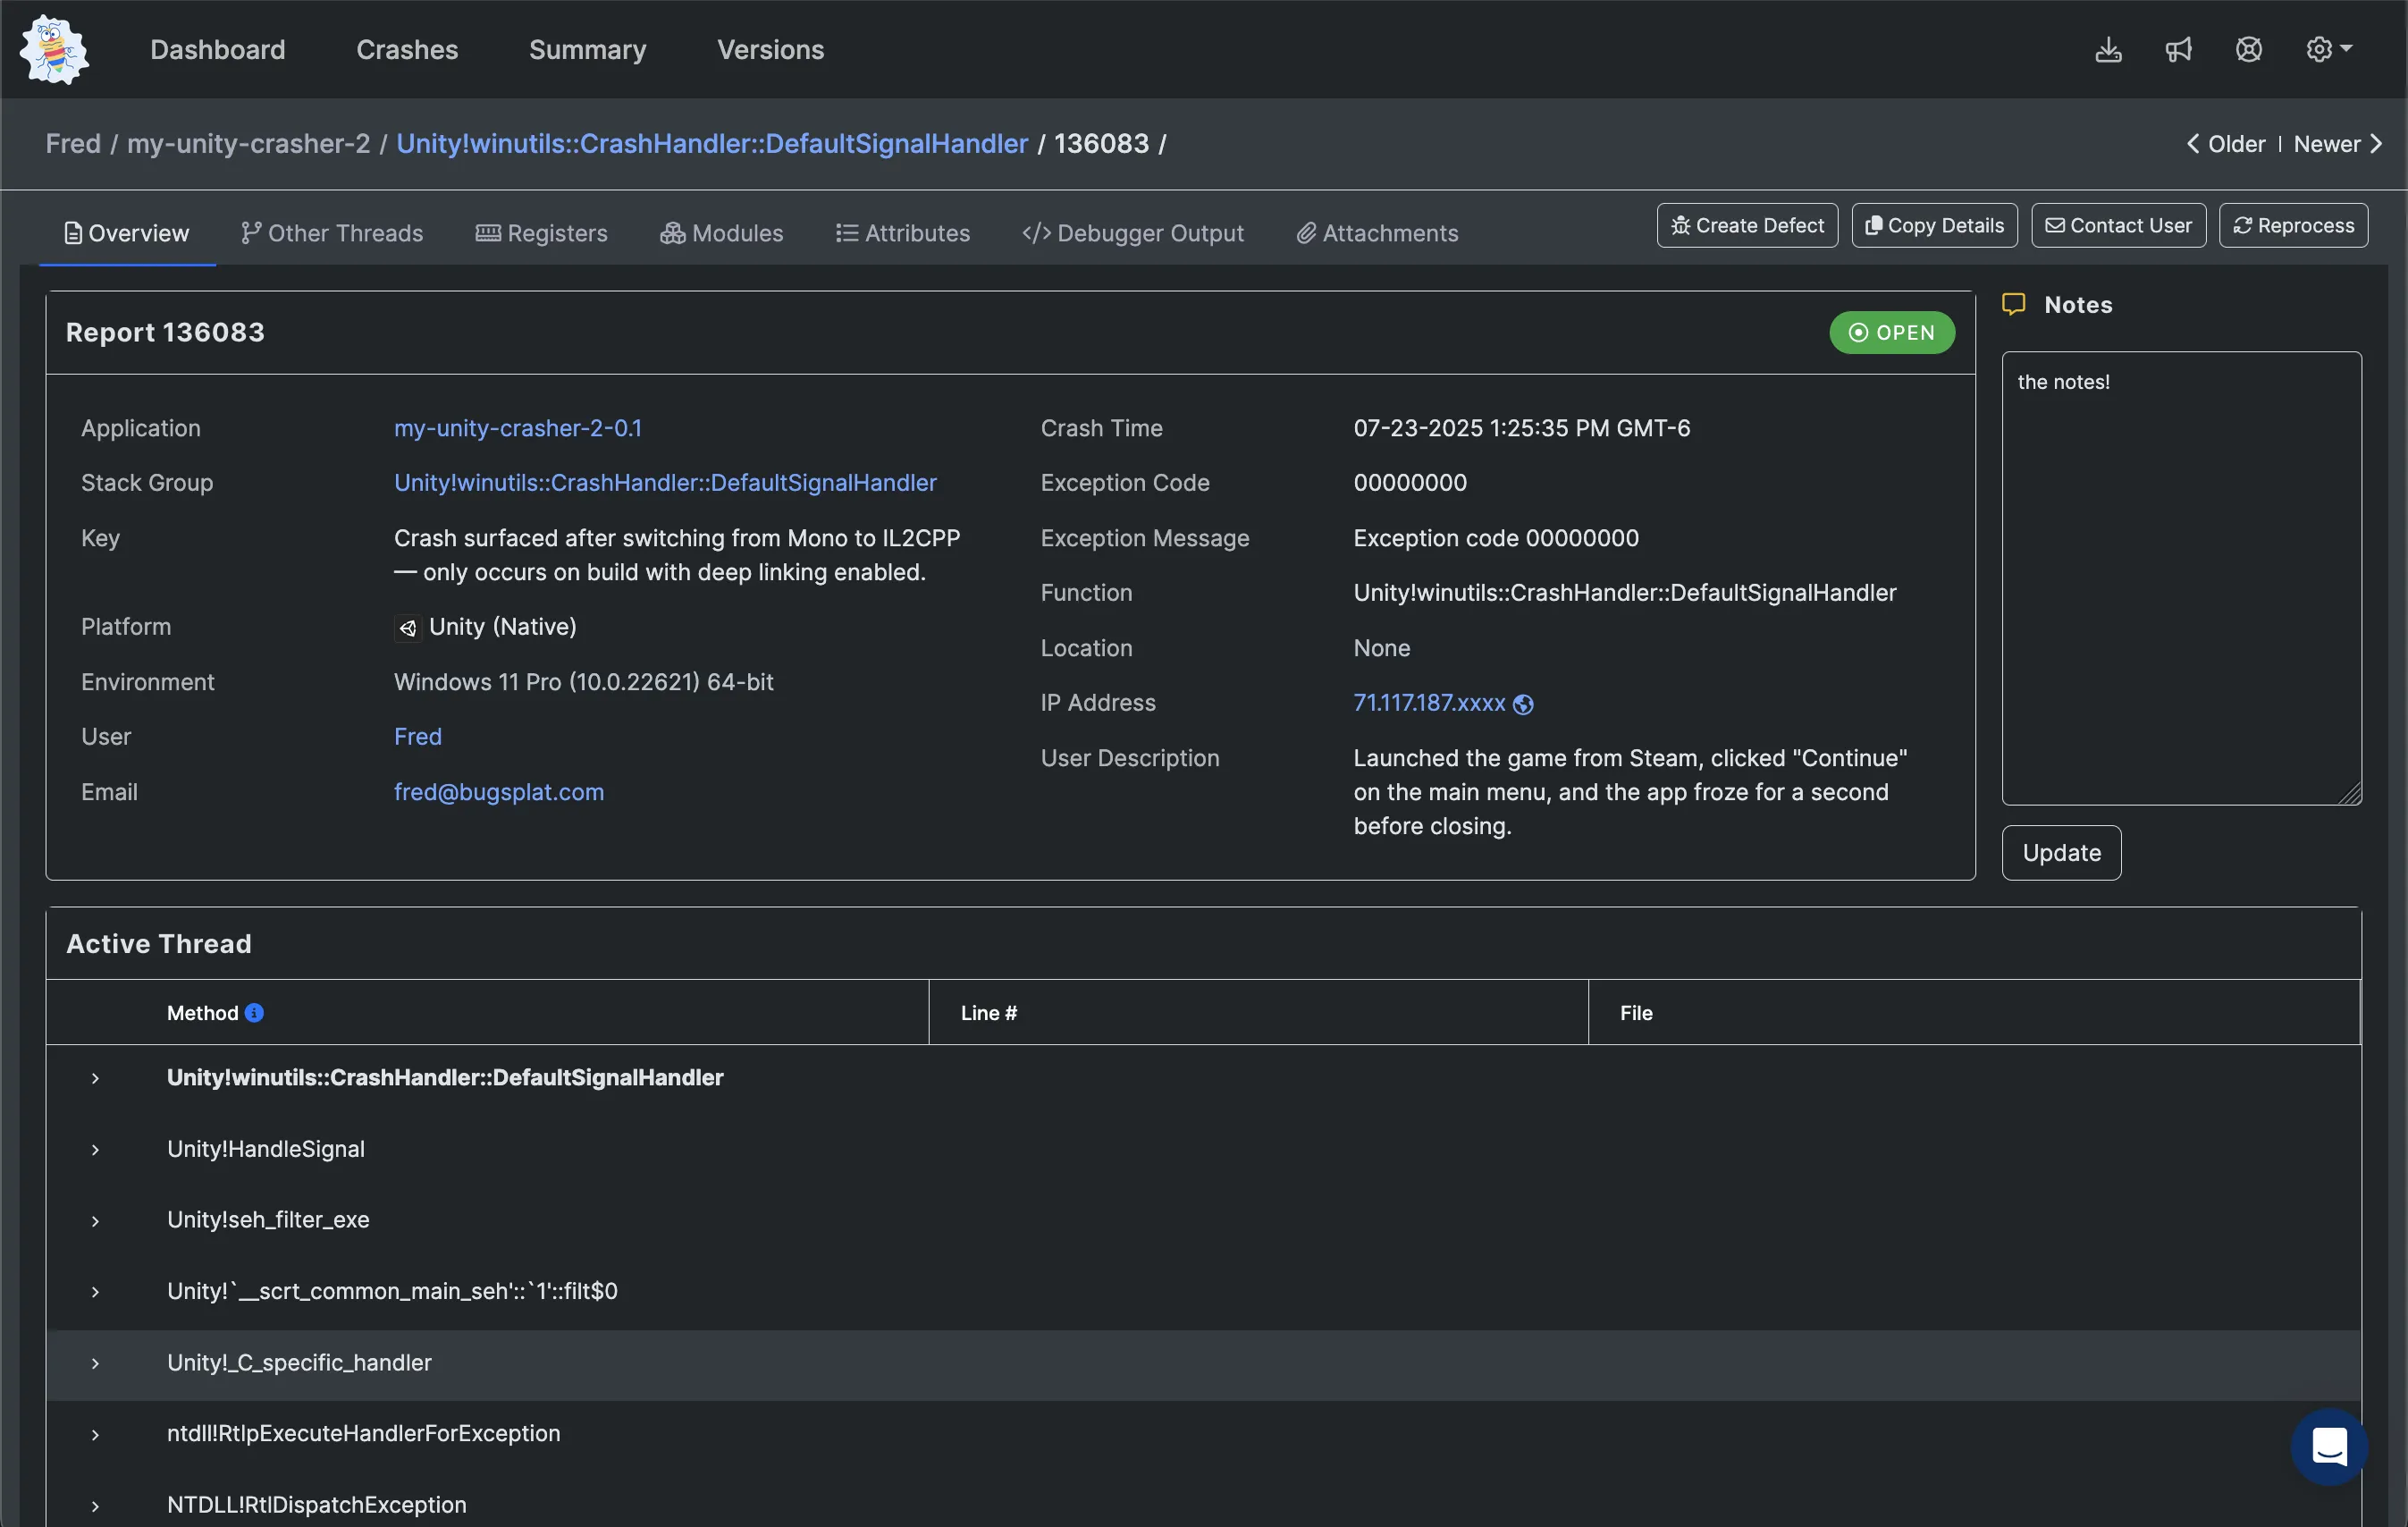Go to Dashboard
2408x1527 pixels.
pos(218,49)
